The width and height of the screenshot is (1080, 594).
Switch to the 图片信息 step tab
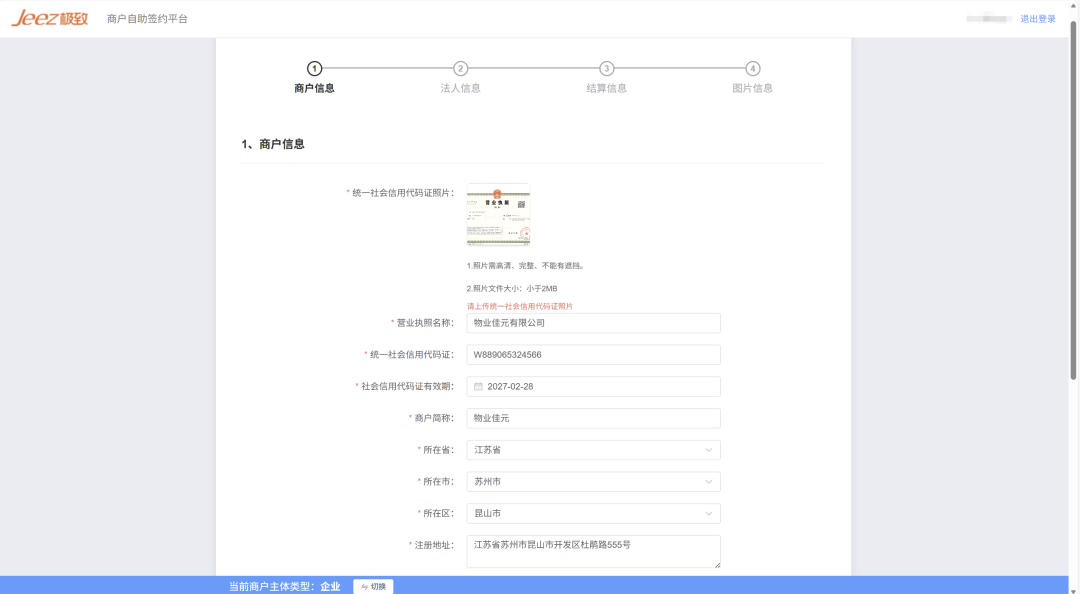[753, 89]
